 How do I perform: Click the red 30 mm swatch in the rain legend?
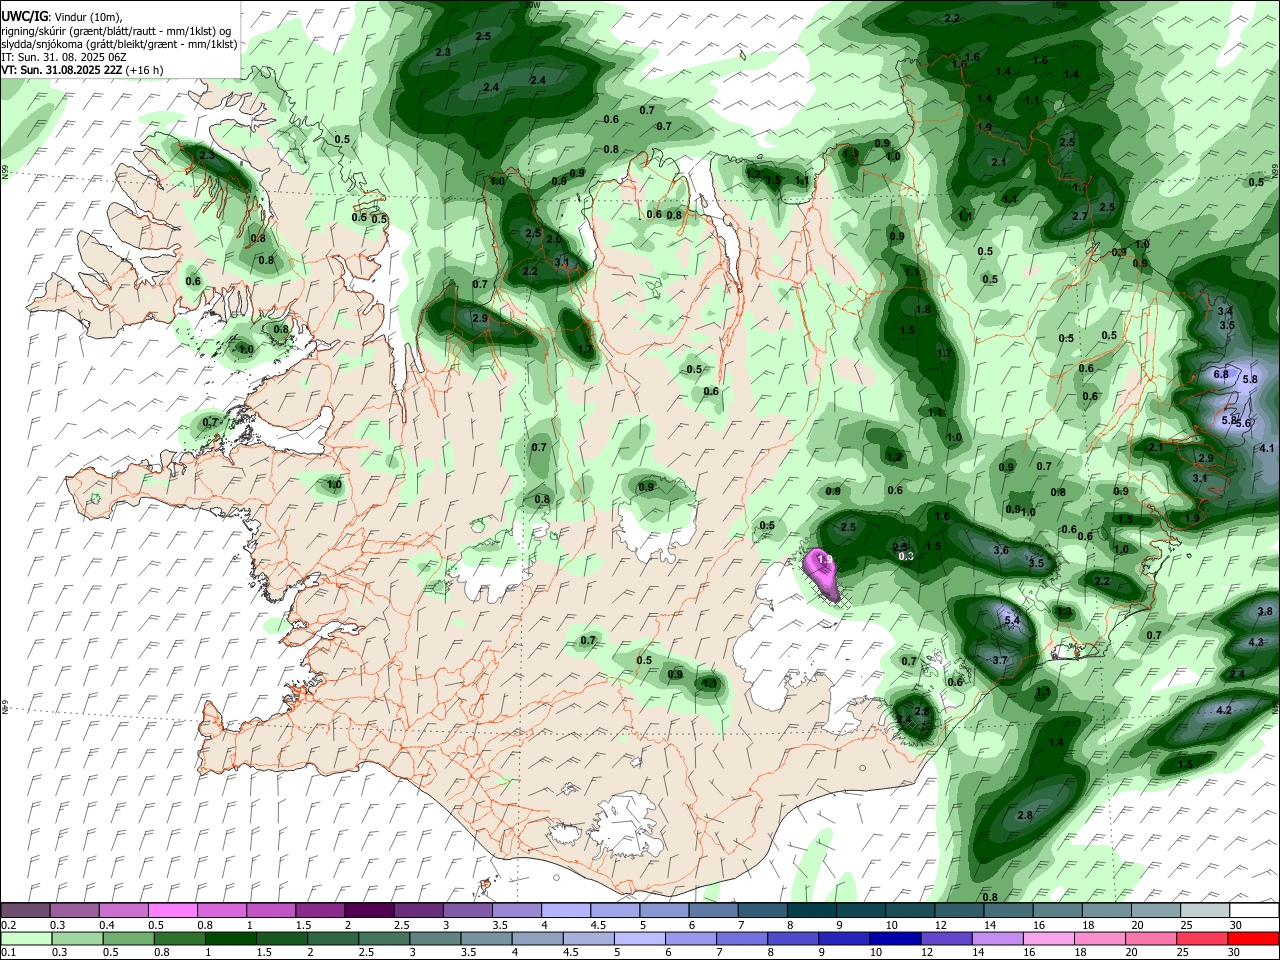point(1252,938)
